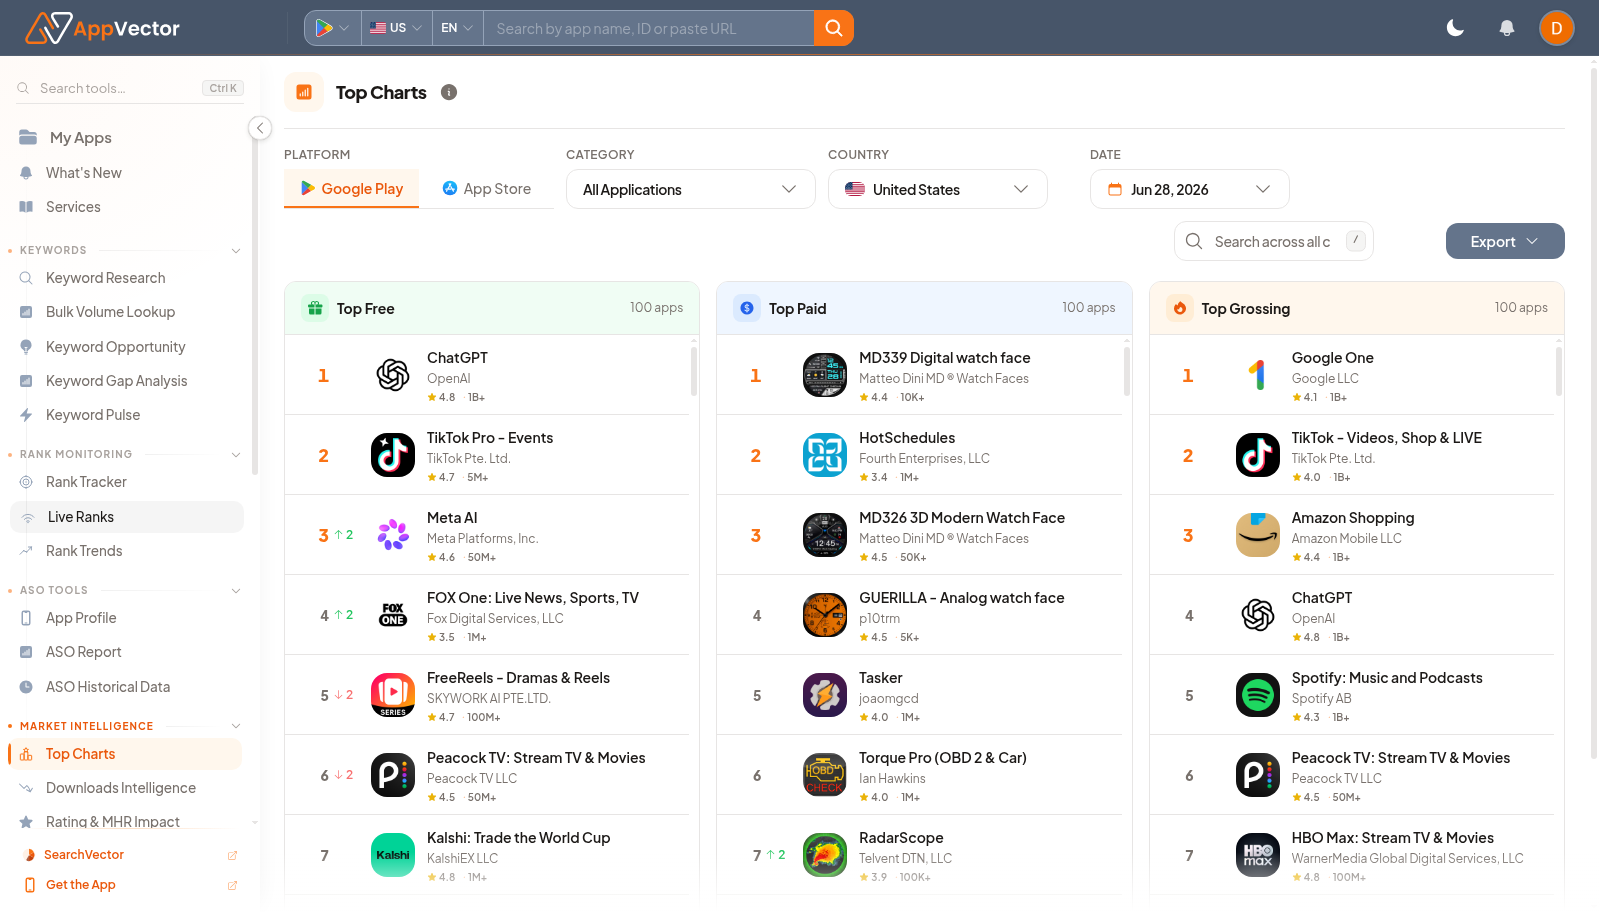This screenshot has width=1599, height=912.
Task: Open EN language dropdown in header
Action: click(x=457, y=28)
